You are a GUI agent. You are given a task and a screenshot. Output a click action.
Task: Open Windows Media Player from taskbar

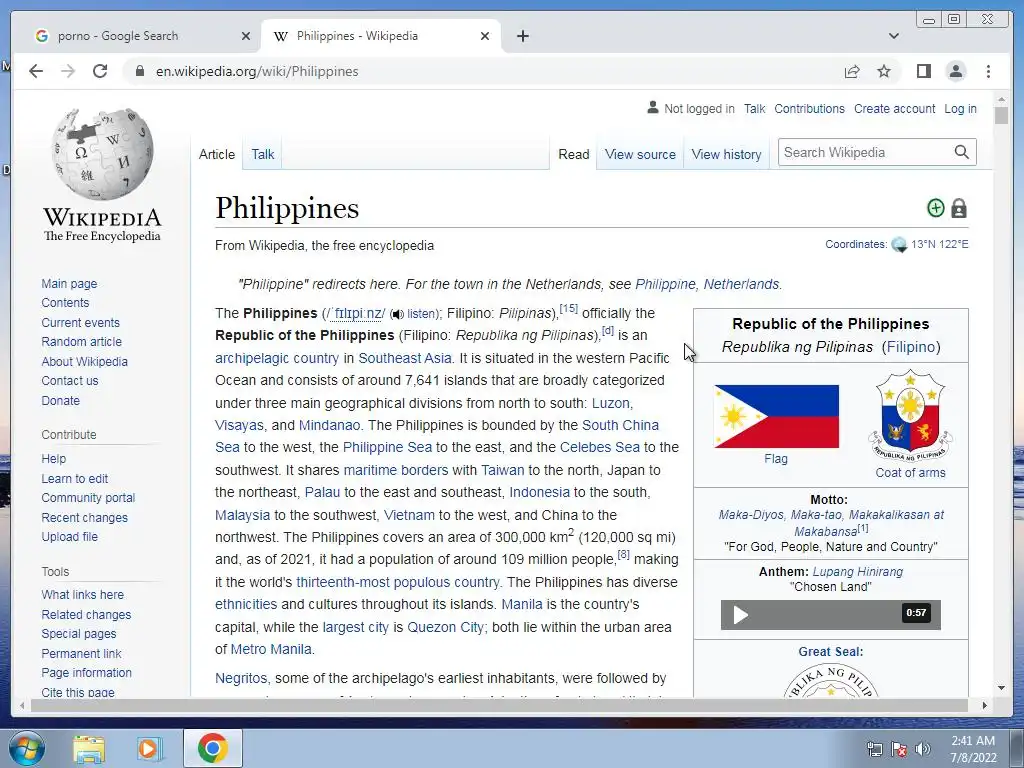click(149, 748)
